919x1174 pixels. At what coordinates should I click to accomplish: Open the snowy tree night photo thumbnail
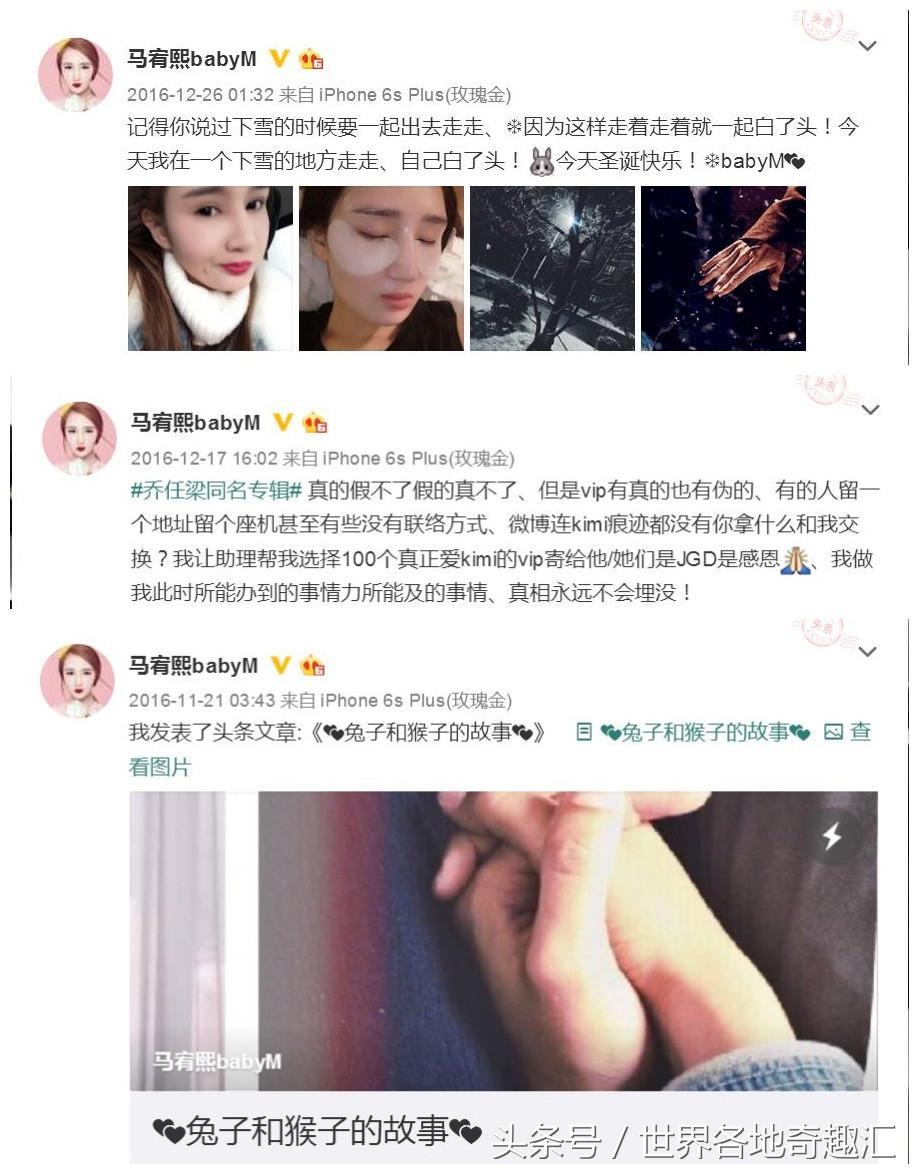(x=552, y=268)
